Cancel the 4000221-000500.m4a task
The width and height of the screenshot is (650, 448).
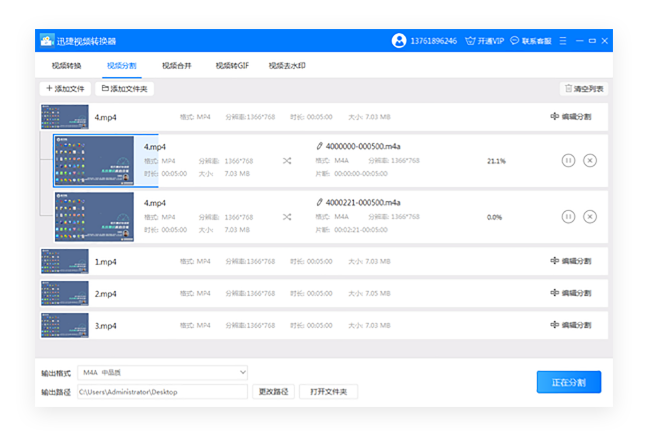[590, 217]
